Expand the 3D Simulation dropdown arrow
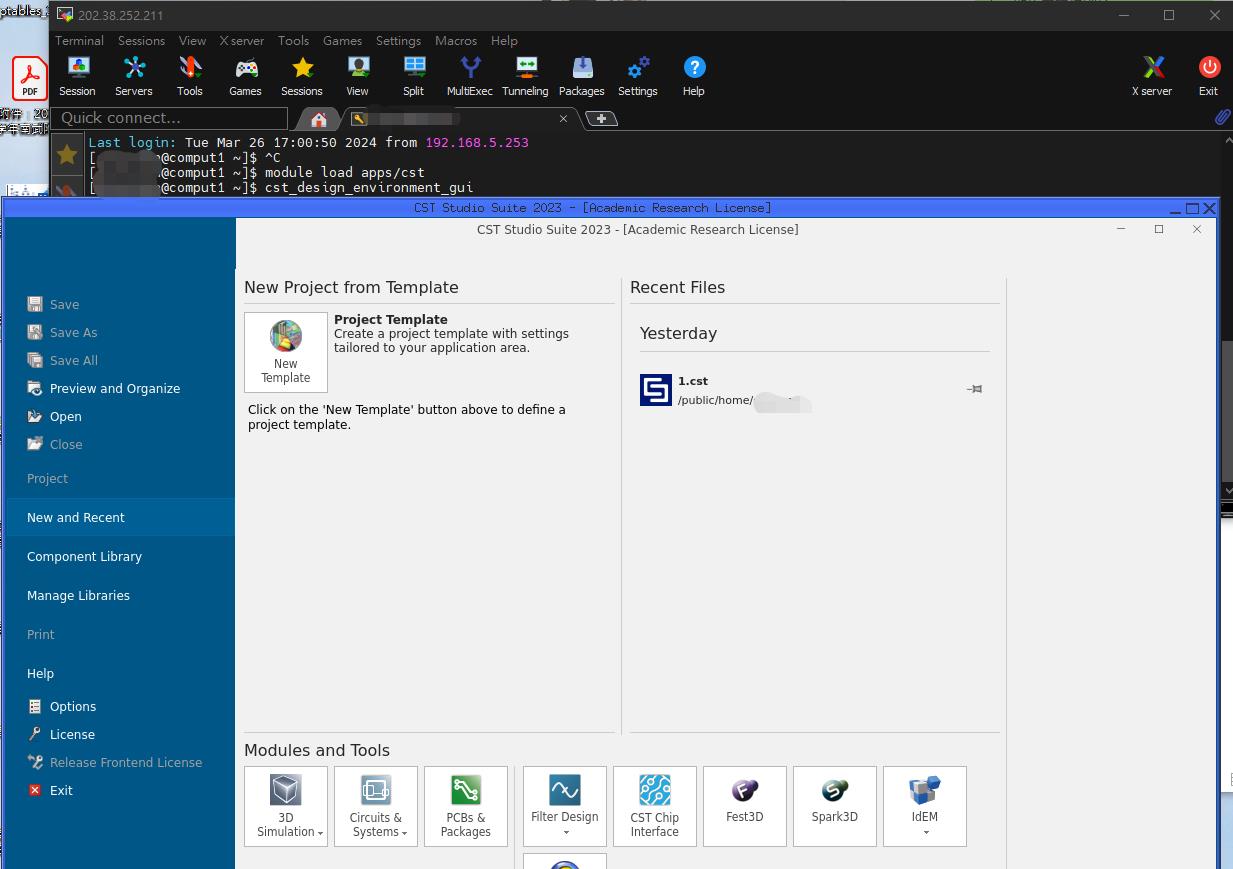 320,833
